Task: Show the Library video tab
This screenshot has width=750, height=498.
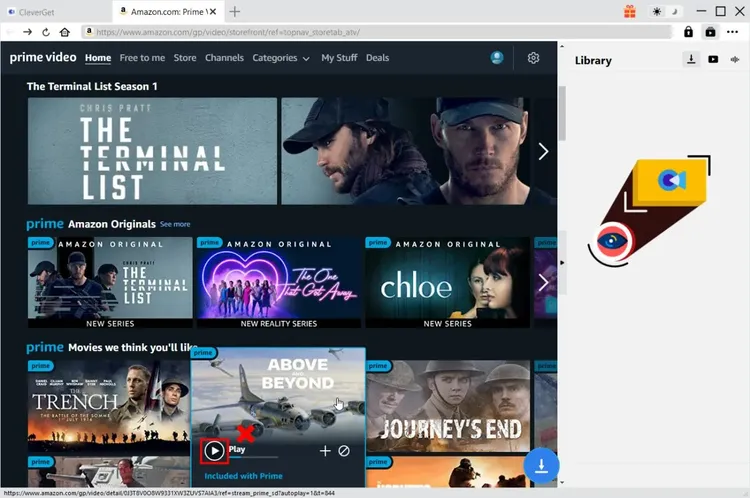Action: click(x=713, y=60)
